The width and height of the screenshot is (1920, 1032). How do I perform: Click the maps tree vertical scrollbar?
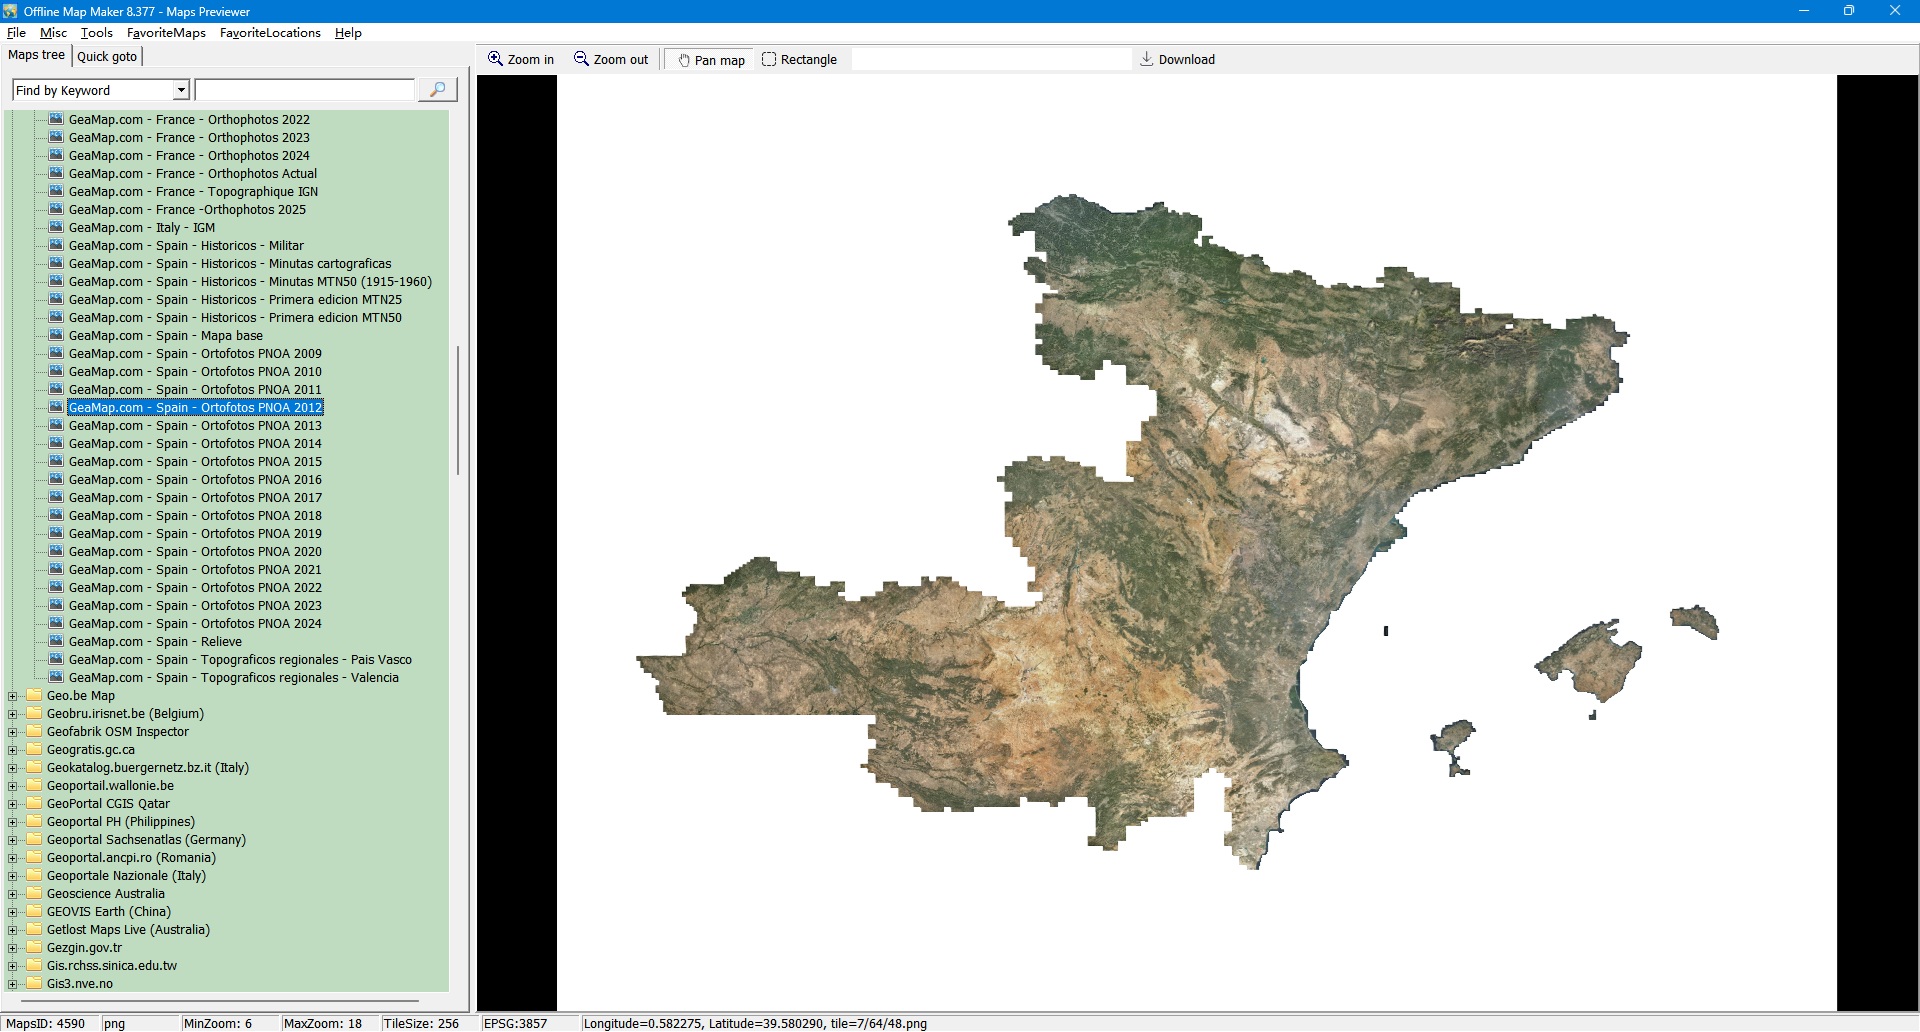tap(458, 410)
